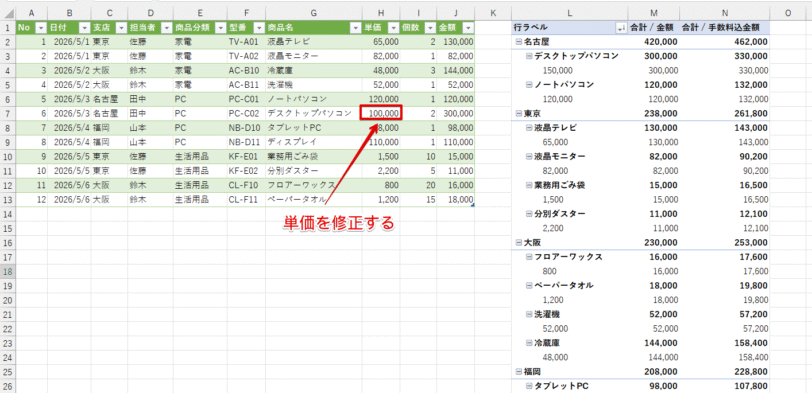Select row 18 header
This screenshot has height=393, width=812.
coord(8,271)
